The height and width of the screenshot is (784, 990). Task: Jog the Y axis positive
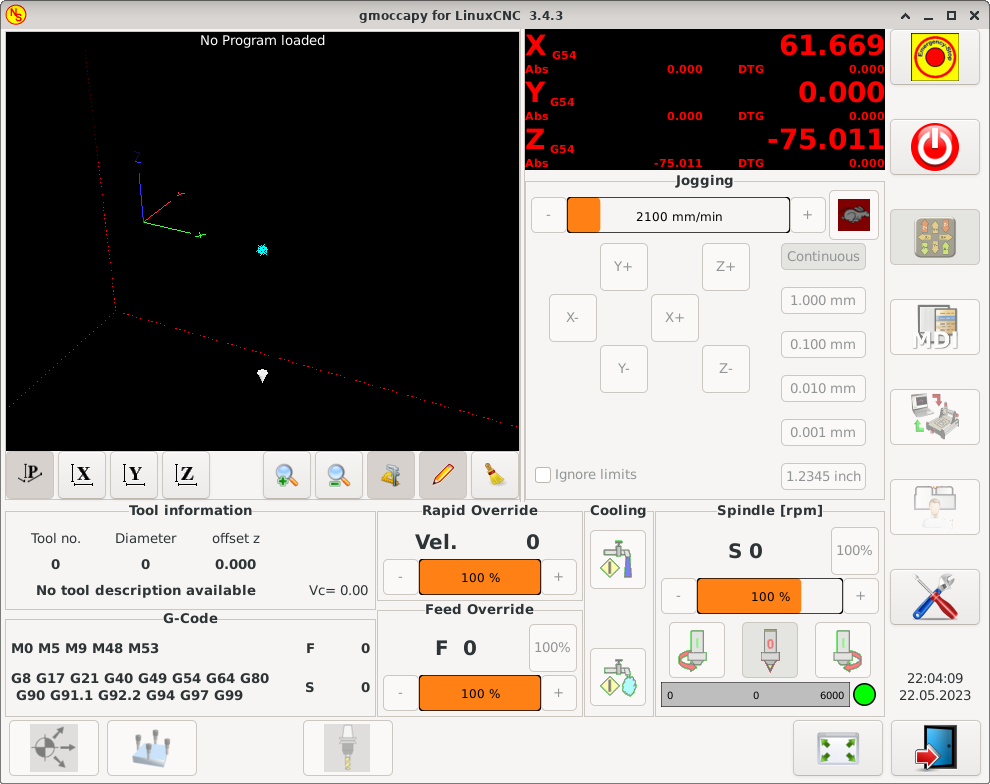623,266
